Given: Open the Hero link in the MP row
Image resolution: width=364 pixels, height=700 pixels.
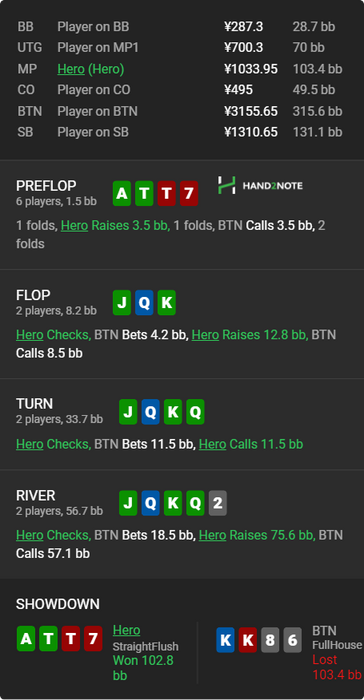Looking at the screenshot, I should [71, 69].
